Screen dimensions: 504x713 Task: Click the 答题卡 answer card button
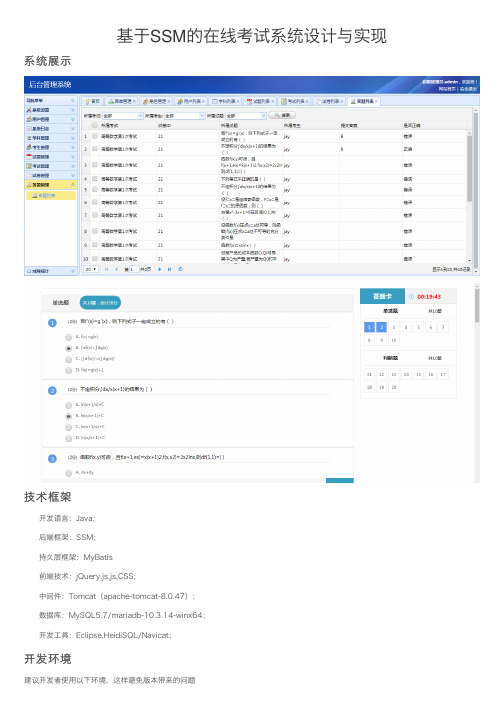pos(382,296)
